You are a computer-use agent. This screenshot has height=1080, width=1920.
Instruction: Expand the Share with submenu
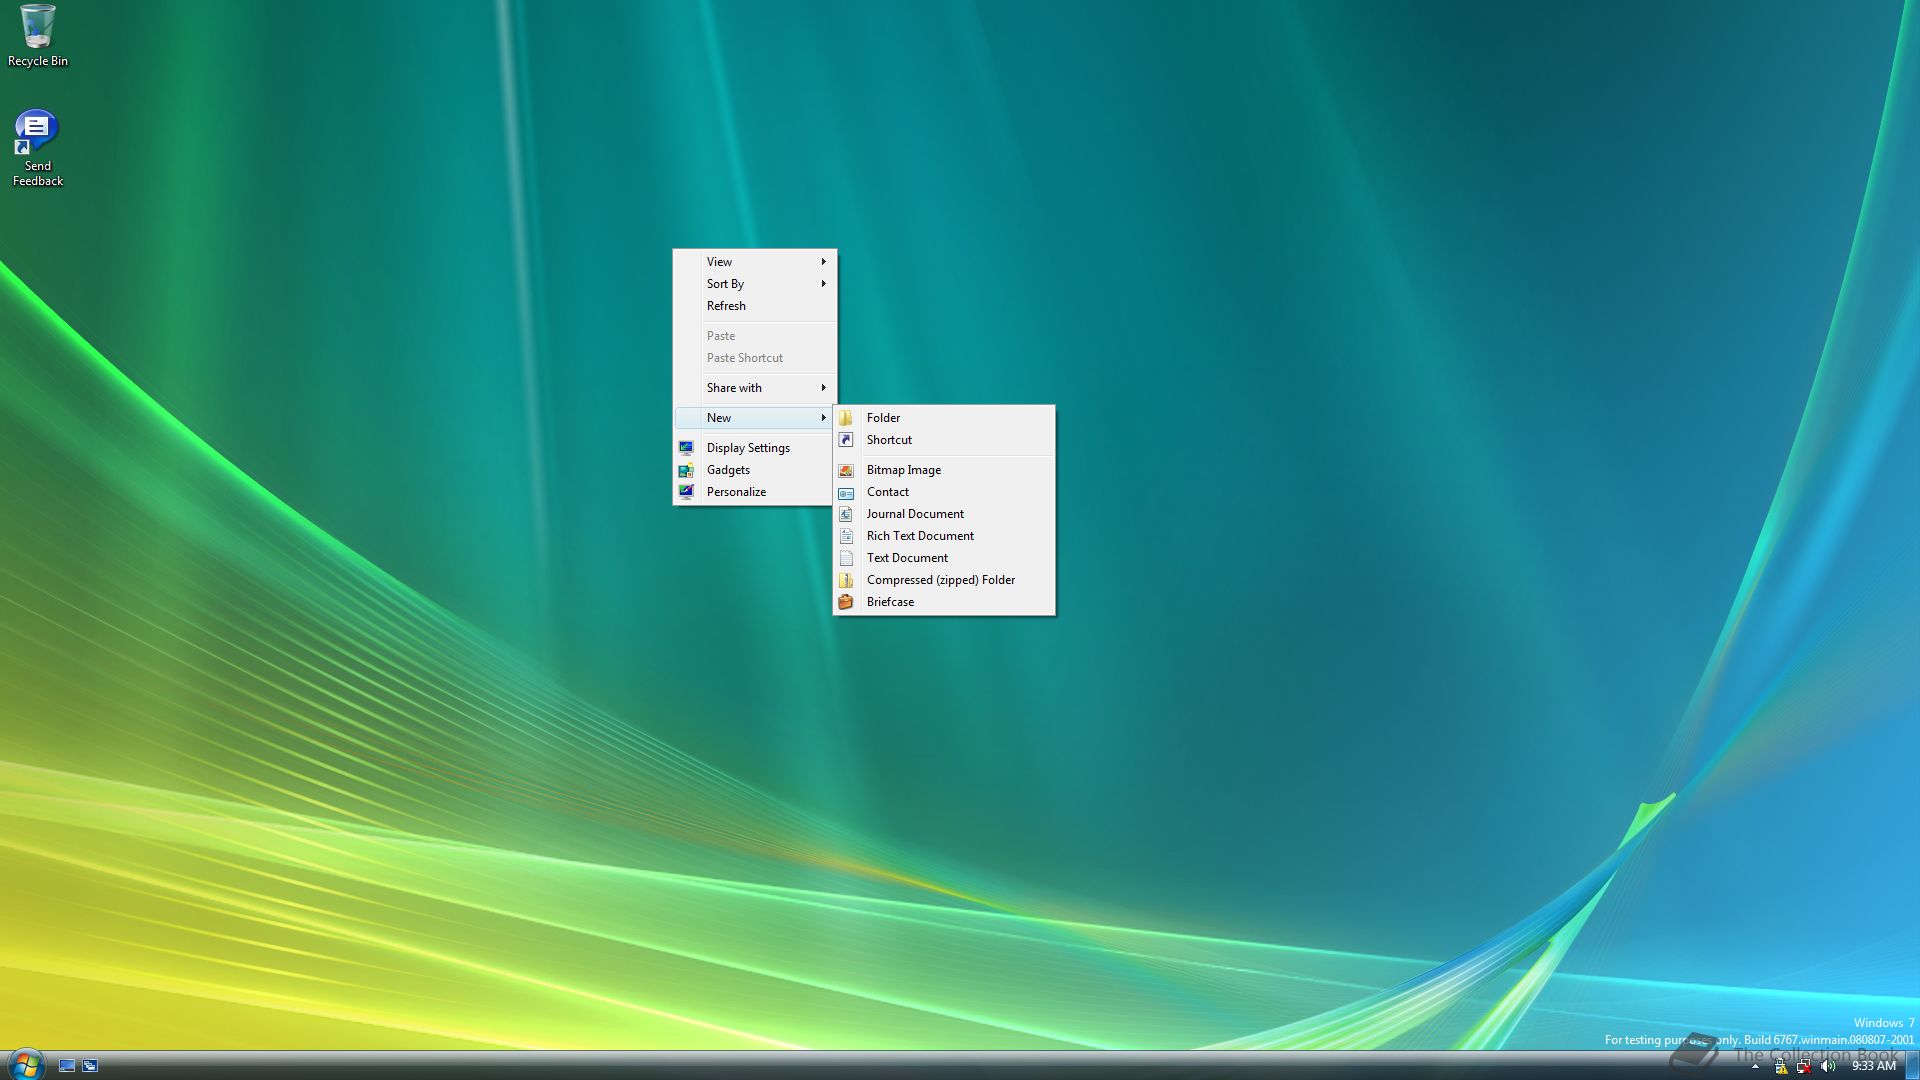[755, 388]
